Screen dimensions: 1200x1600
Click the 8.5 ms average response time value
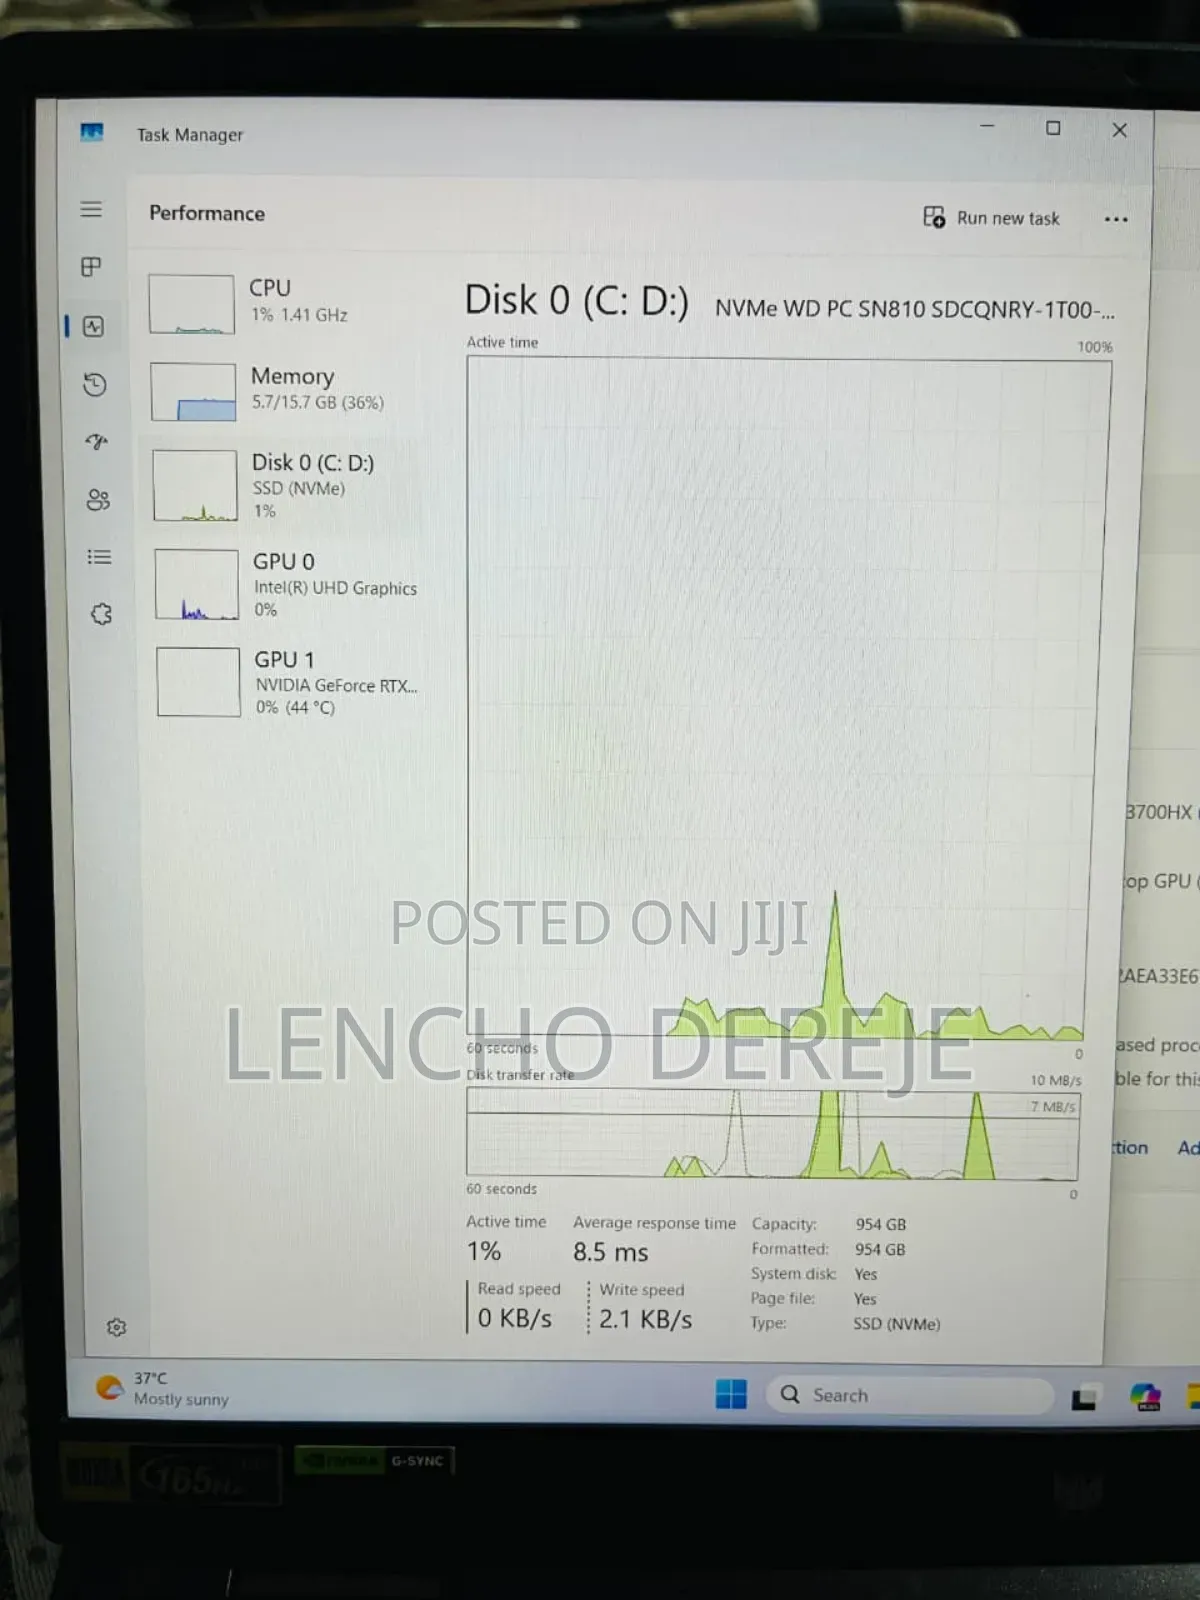610,1252
